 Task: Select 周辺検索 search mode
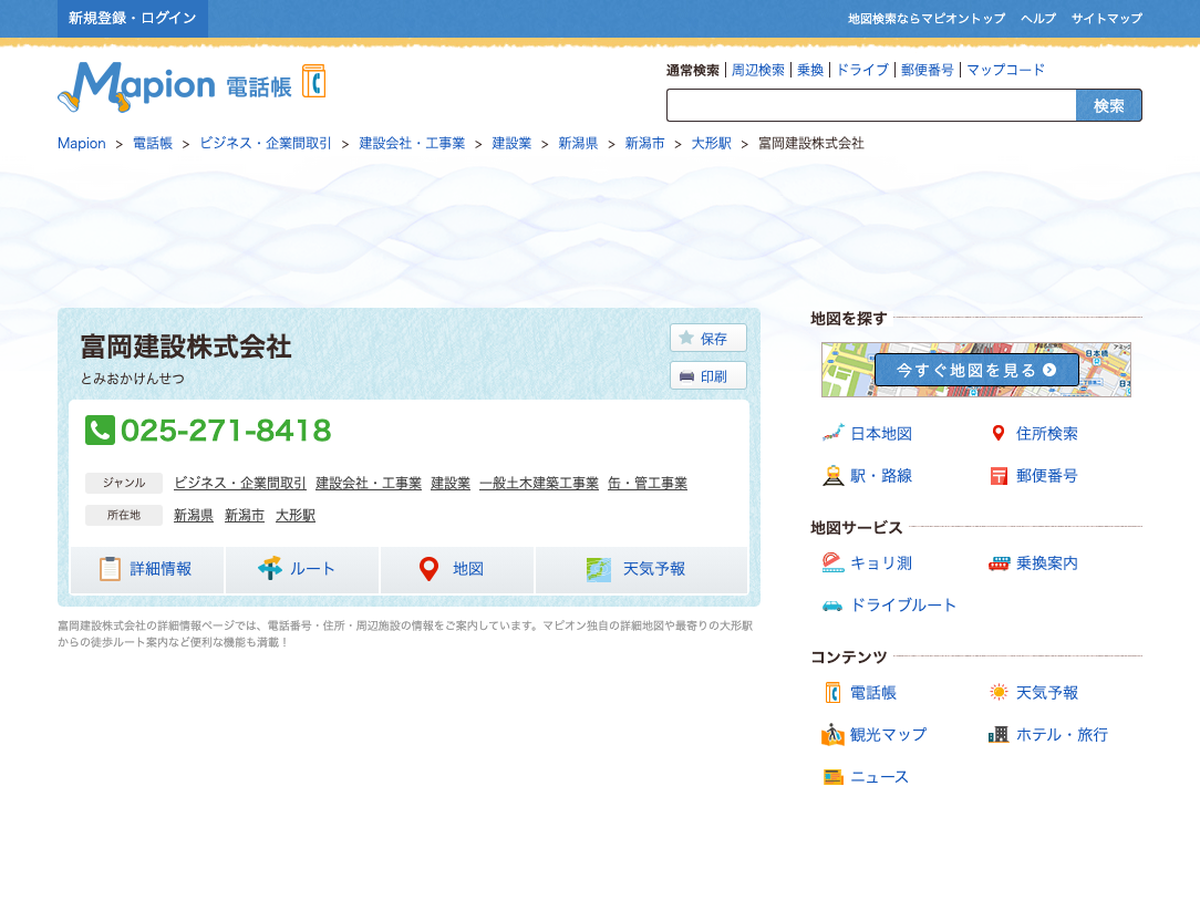[757, 70]
